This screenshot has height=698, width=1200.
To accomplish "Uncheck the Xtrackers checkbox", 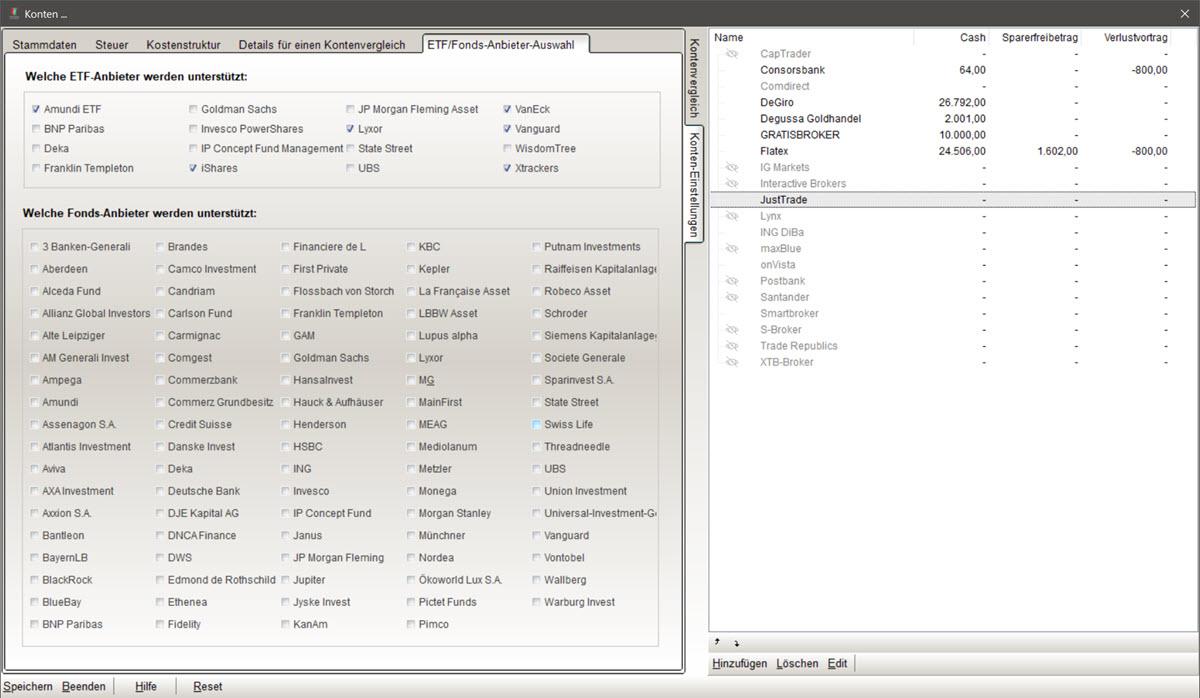I will pyautogui.click(x=508, y=169).
